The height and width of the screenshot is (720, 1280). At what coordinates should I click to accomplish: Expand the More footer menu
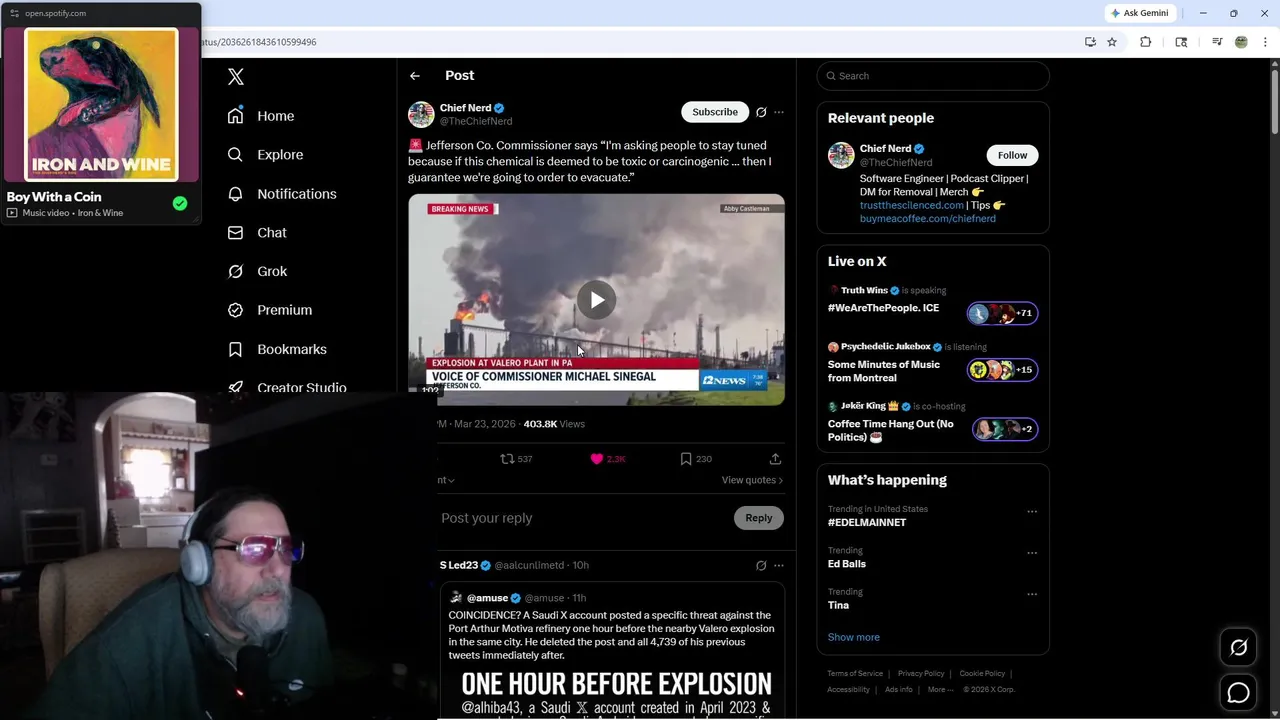[x=940, y=689]
